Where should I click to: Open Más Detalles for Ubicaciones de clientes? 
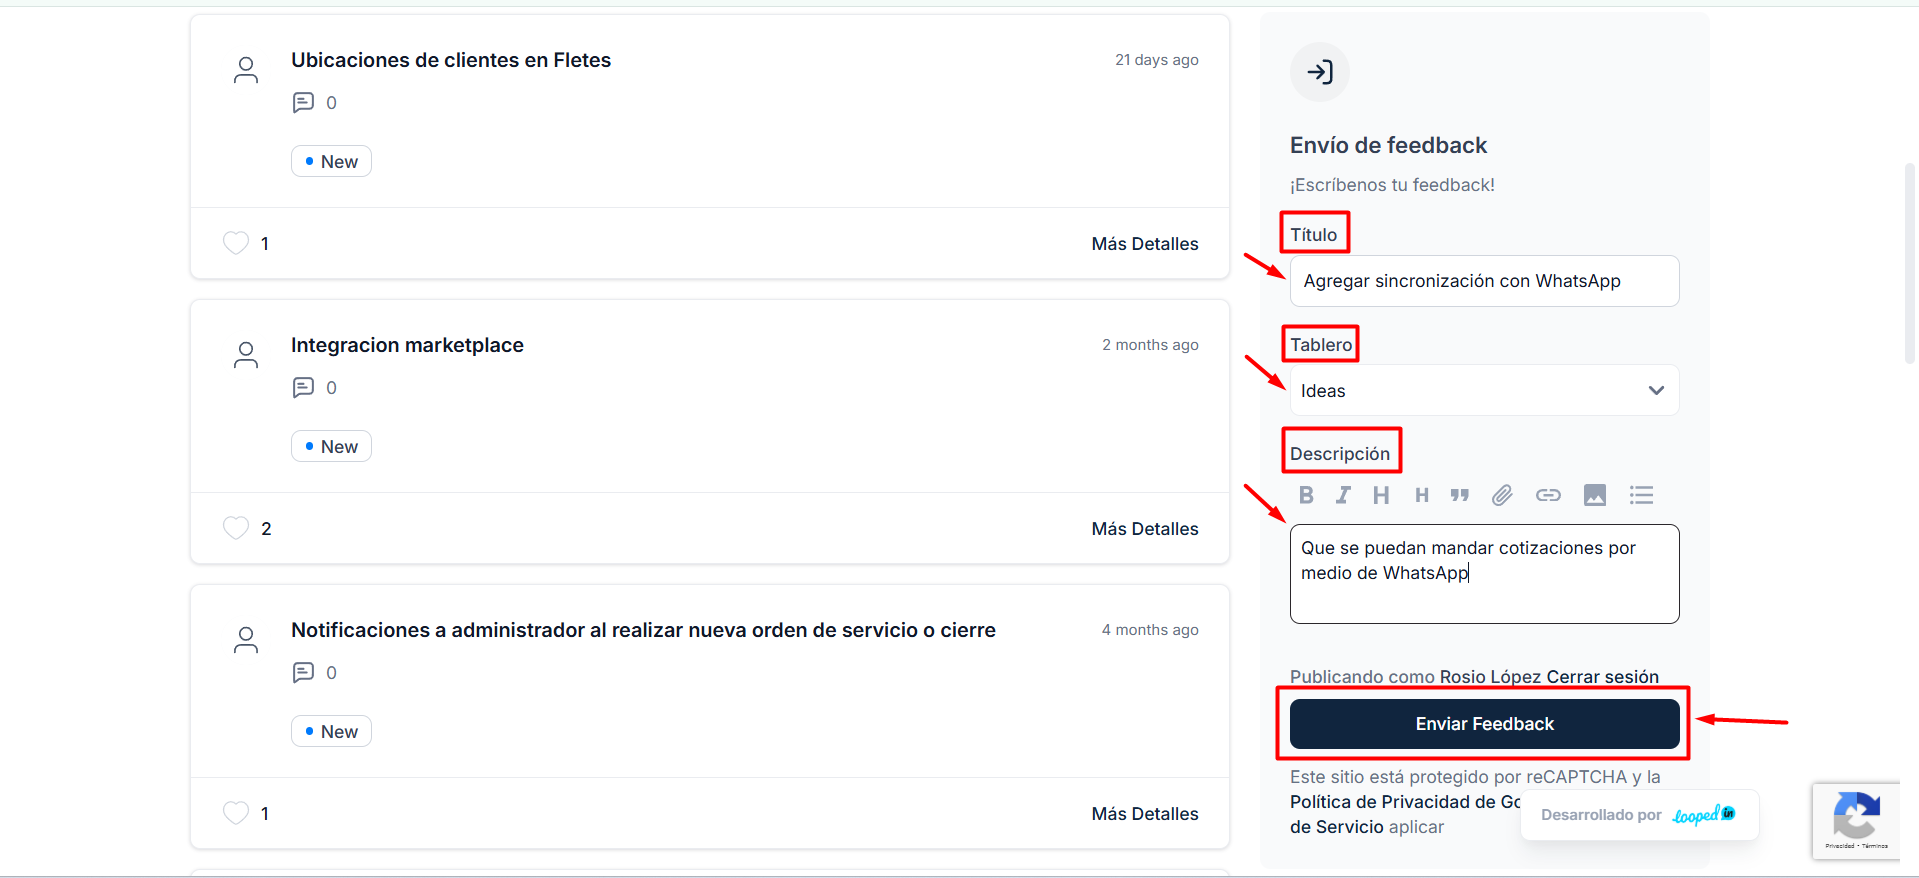pos(1144,244)
